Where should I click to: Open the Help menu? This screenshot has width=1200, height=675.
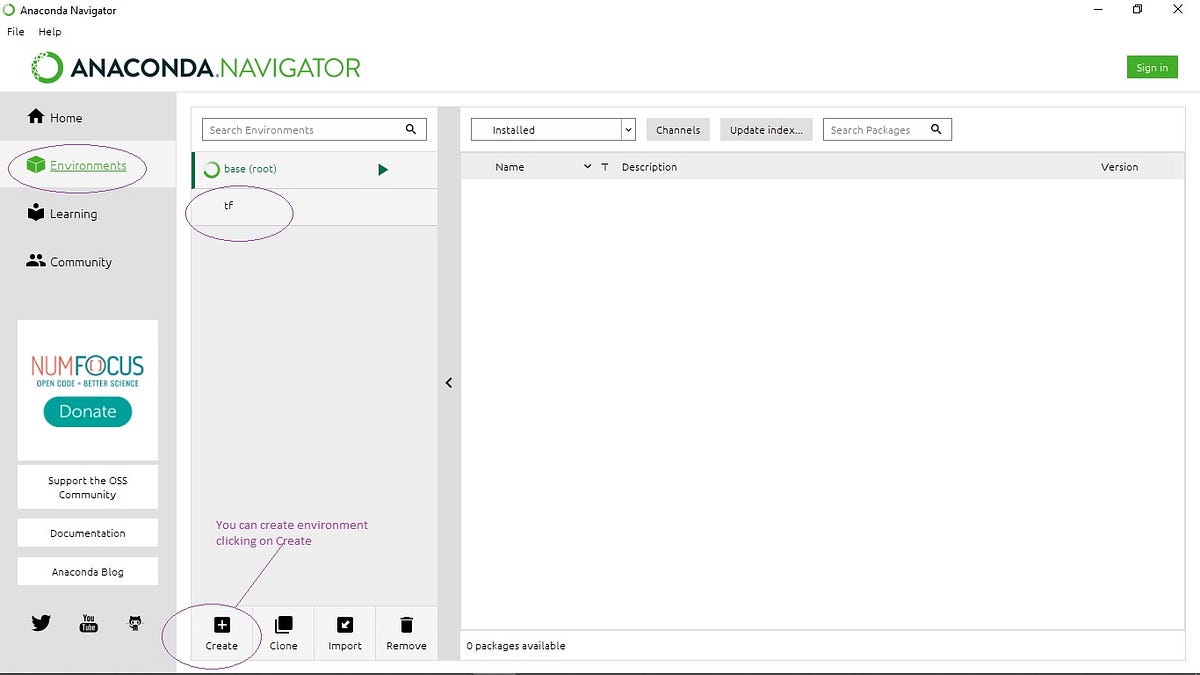[x=50, y=32]
